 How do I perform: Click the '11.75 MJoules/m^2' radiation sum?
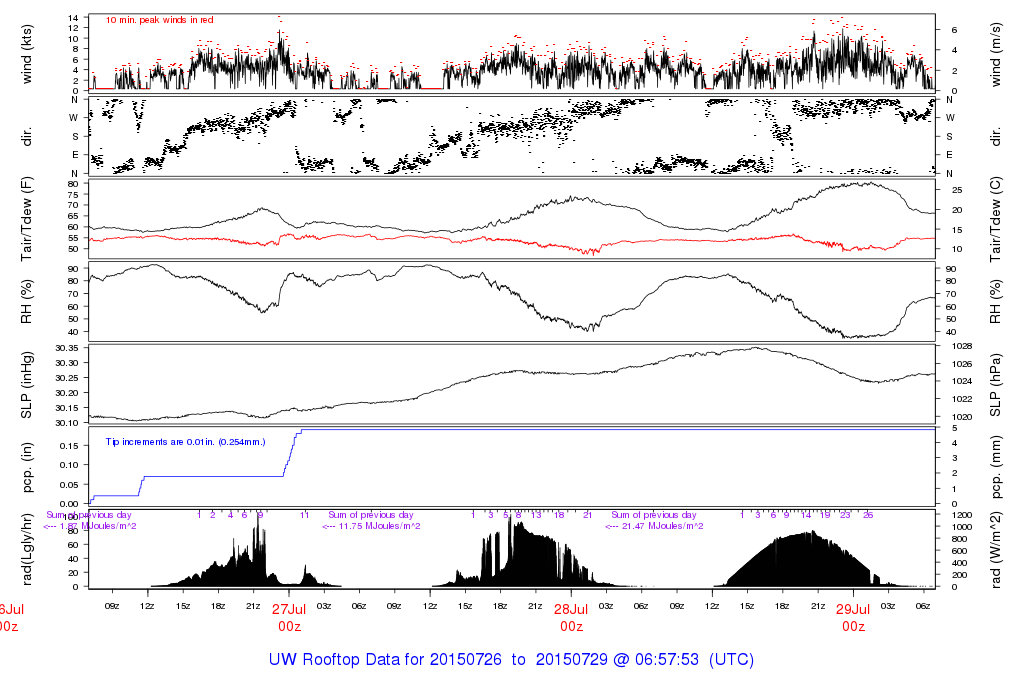click(379, 526)
